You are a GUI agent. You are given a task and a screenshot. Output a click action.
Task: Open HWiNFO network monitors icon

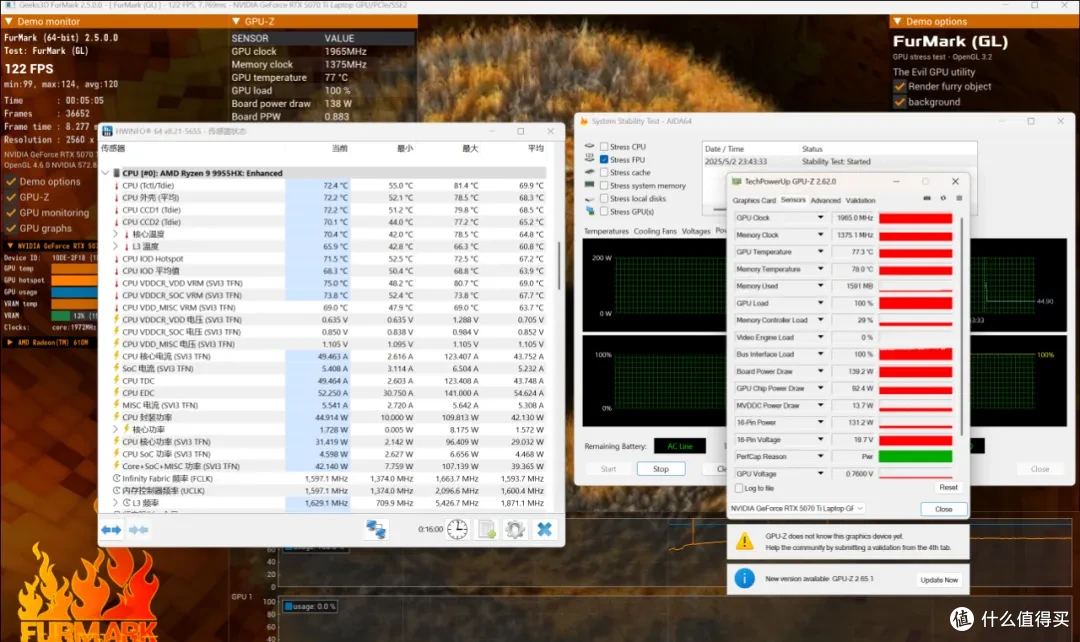pyautogui.click(x=376, y=529)
